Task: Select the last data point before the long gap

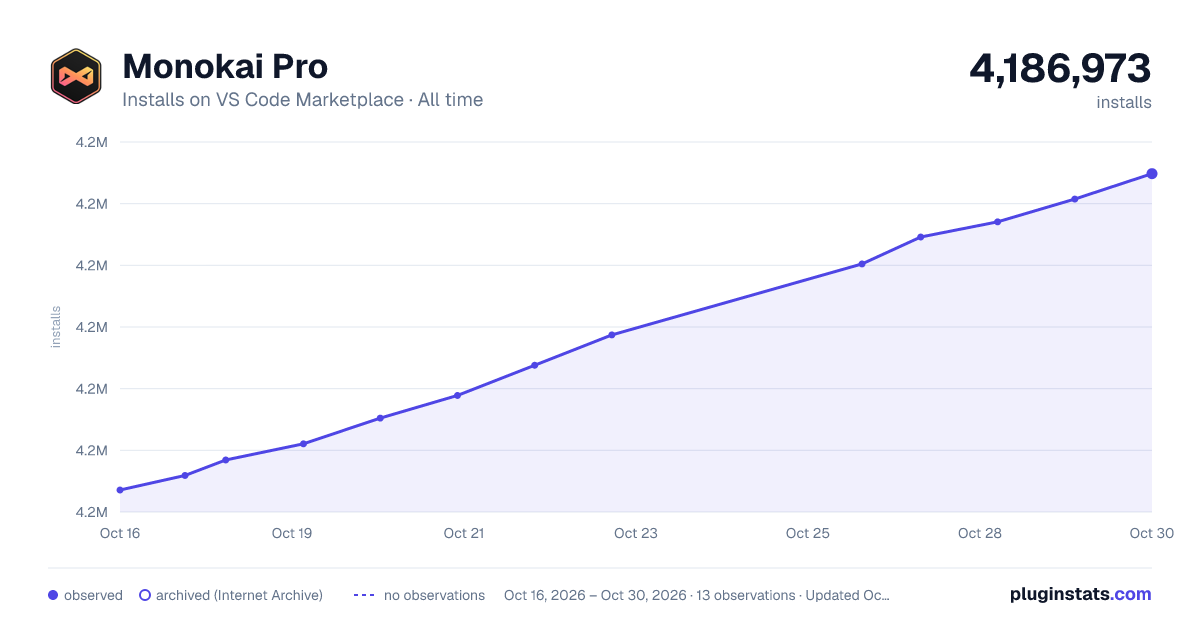Action: tap(612, 335)
